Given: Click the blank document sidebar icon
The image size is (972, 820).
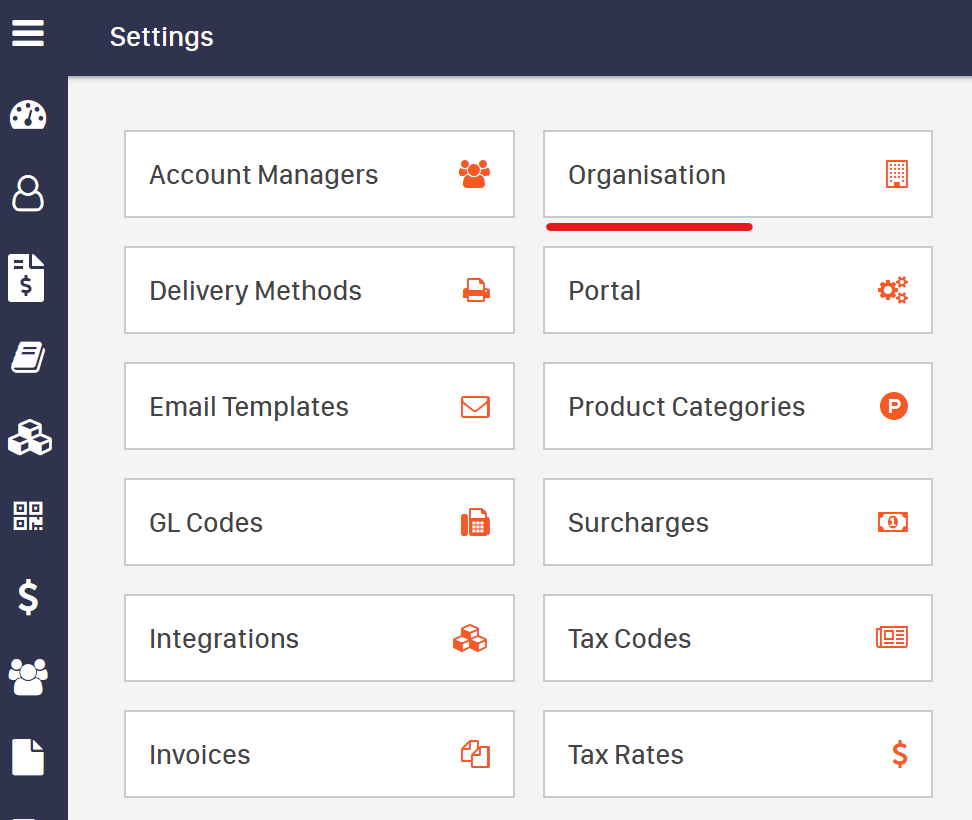Looking at the screenshot, I should pyautogui.click(x=28, y=756).
